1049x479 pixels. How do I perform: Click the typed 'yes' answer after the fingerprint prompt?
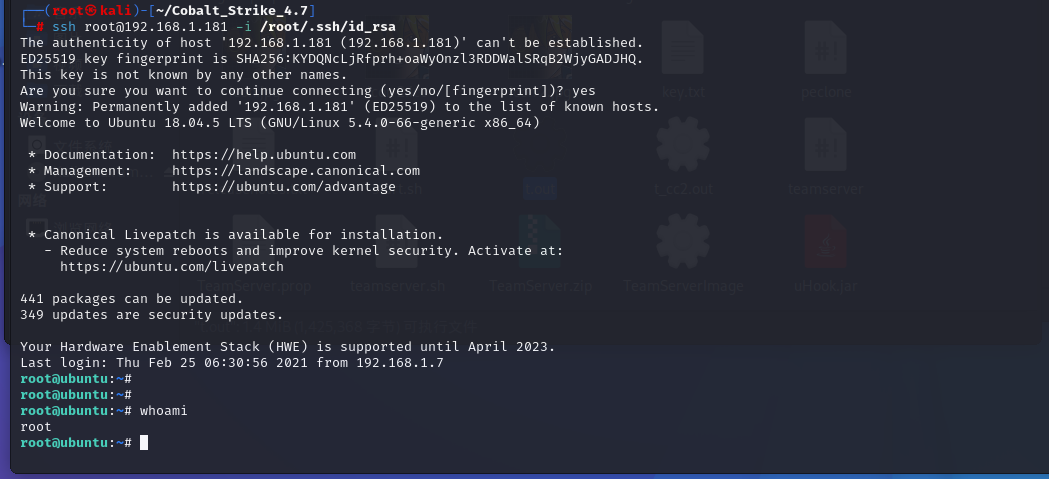click(583, 90)
